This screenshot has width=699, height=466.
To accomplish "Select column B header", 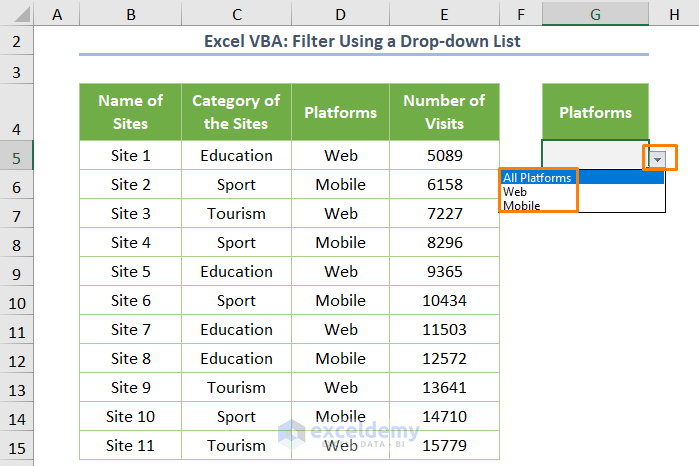I will click(x=131, y=12).
